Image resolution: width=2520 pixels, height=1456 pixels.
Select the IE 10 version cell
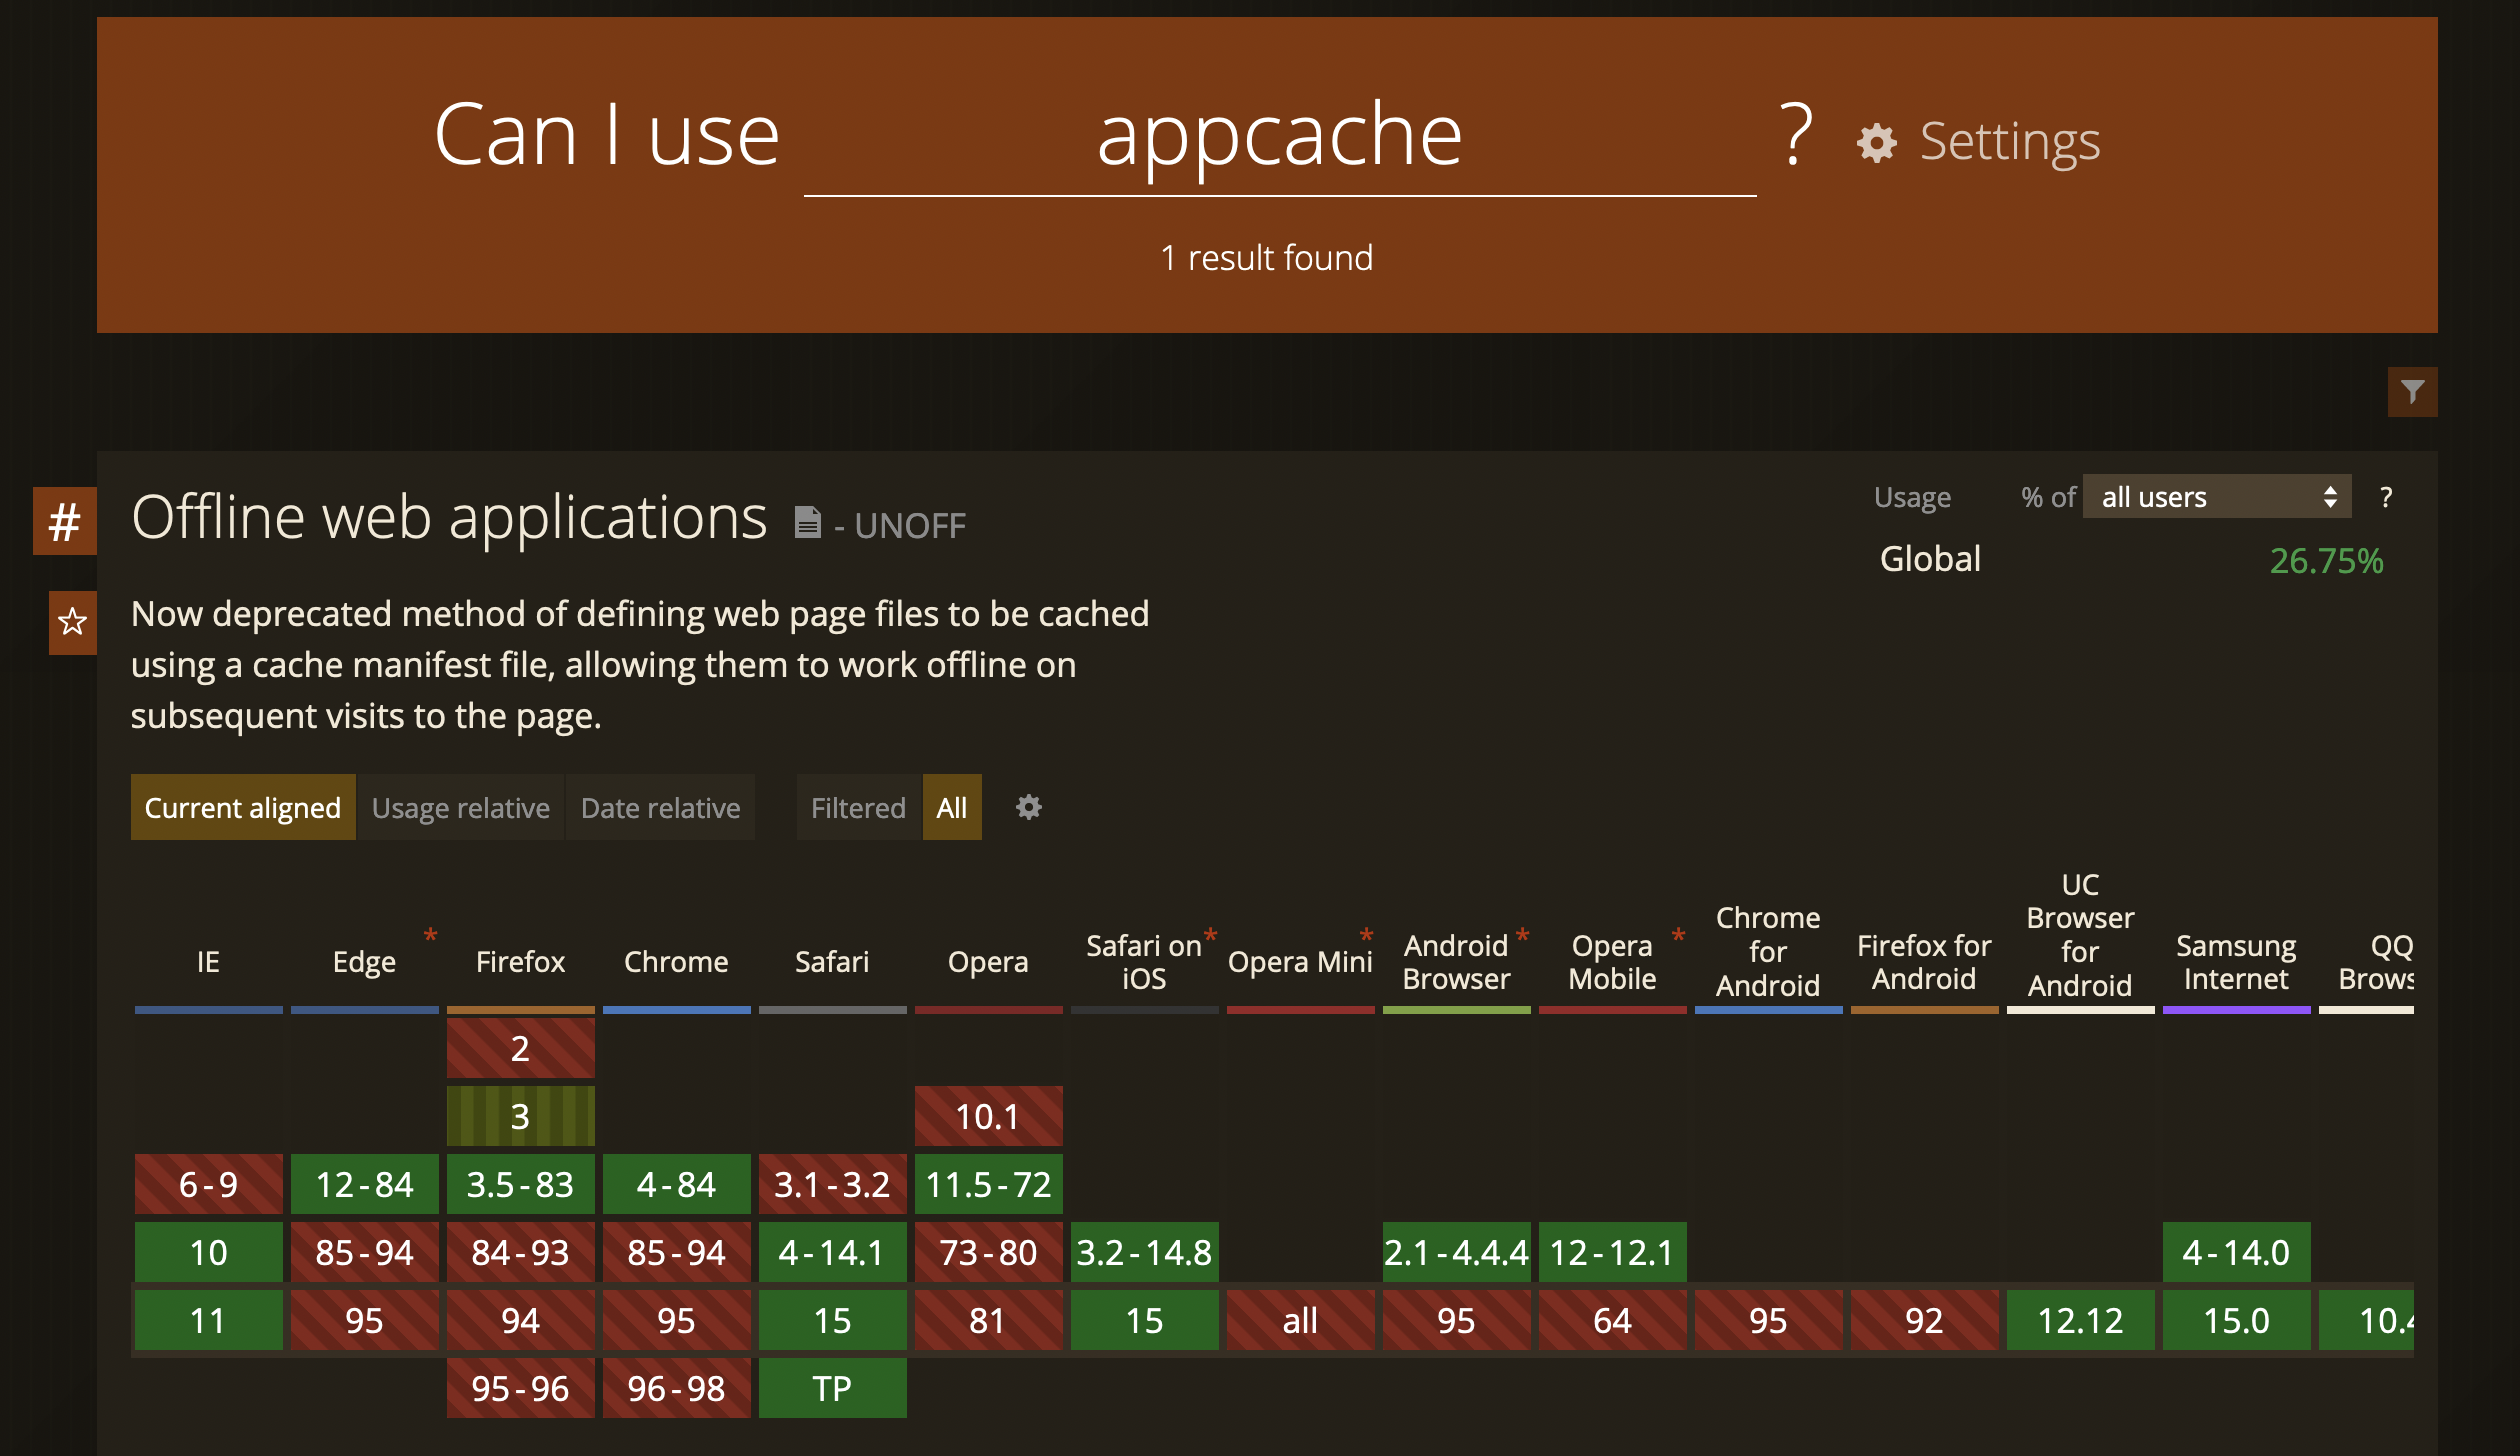point(209,1252)
